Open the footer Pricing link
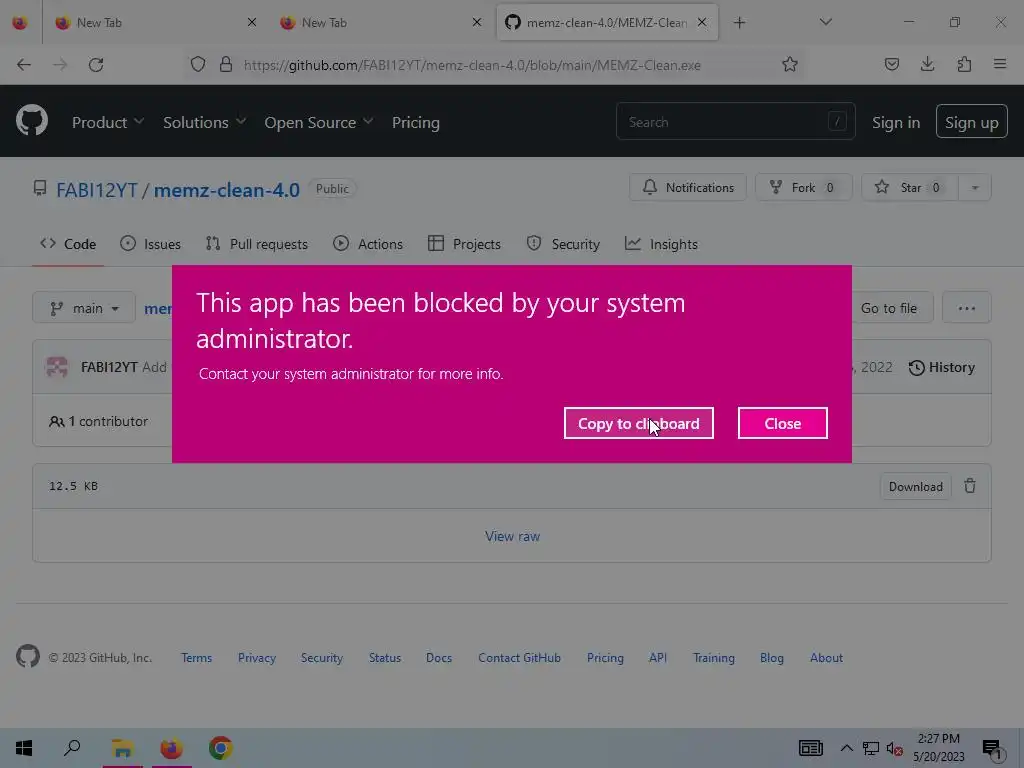This screenshot has width=1024, height=768. pyautogui.click(x=605, y=658)
